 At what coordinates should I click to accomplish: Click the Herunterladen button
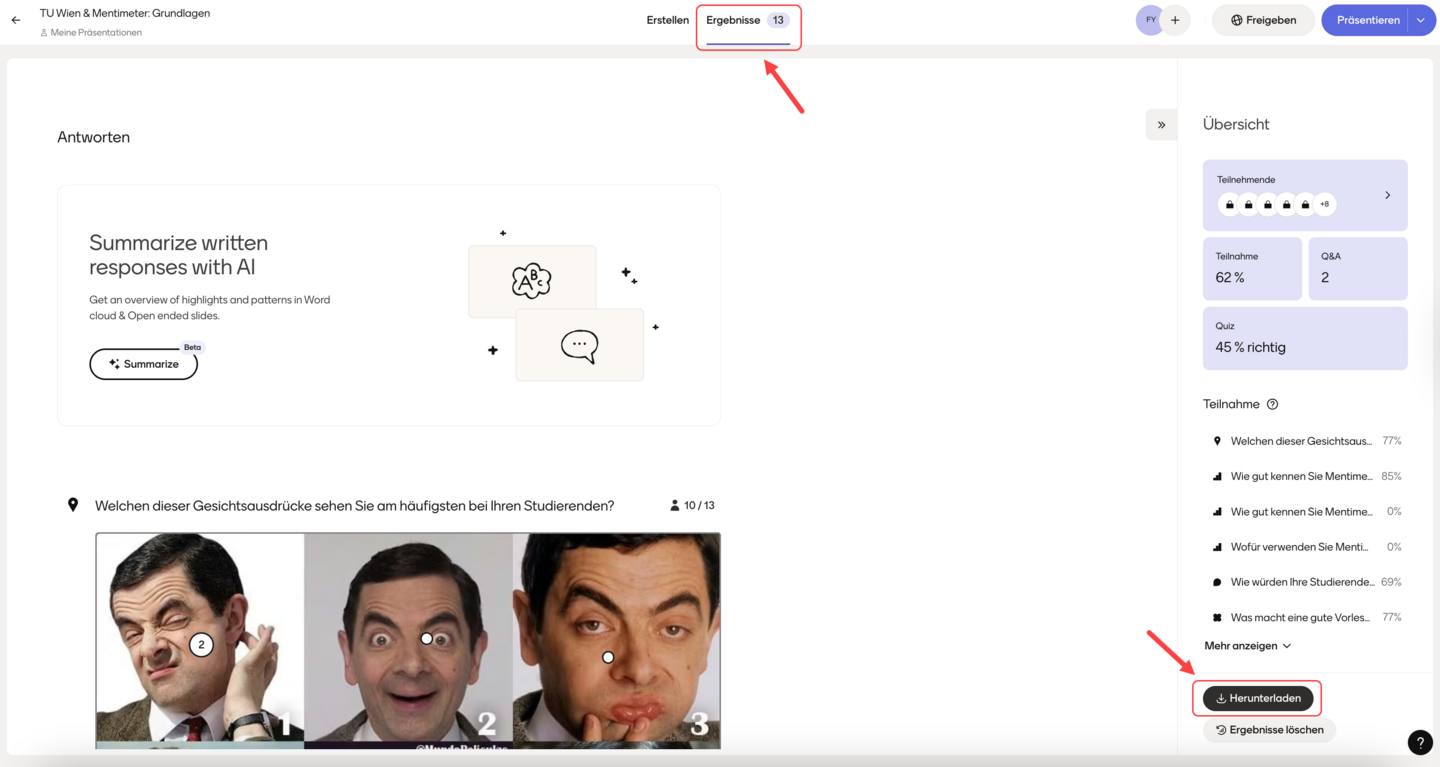click(1258, 698)
